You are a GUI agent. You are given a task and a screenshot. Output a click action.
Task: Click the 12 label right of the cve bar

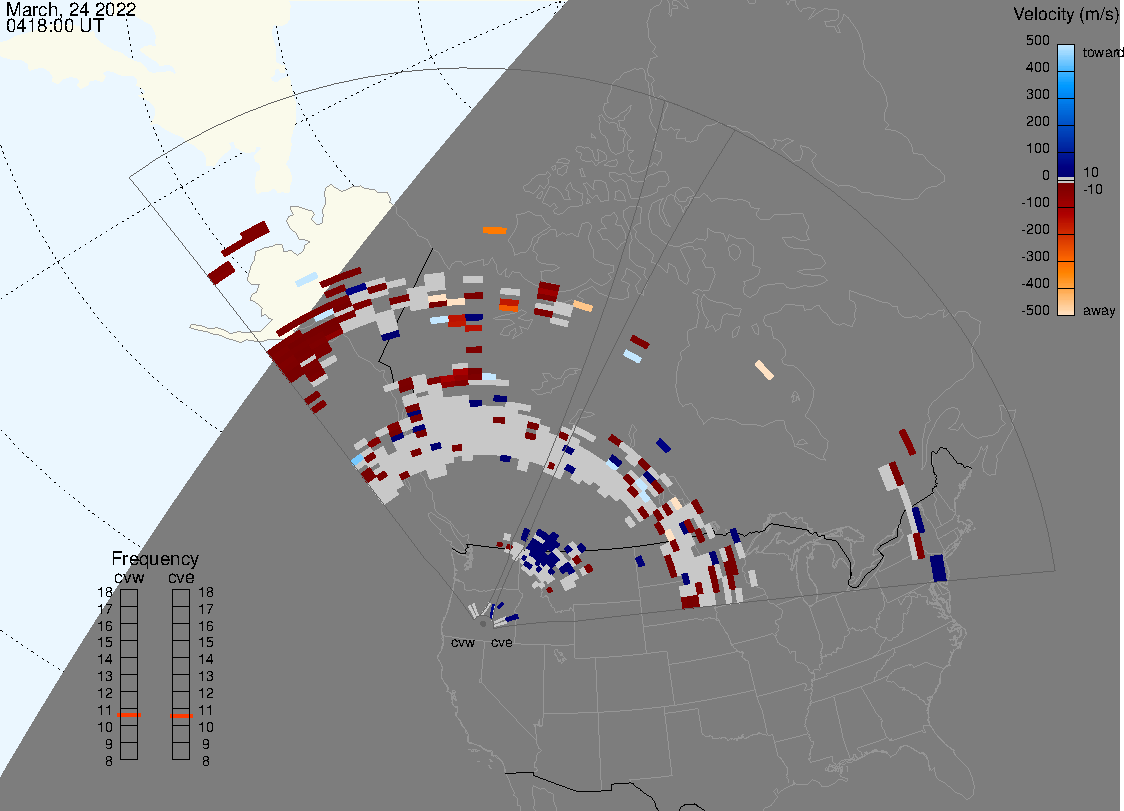pyautogui.click(x=206, y=693)
